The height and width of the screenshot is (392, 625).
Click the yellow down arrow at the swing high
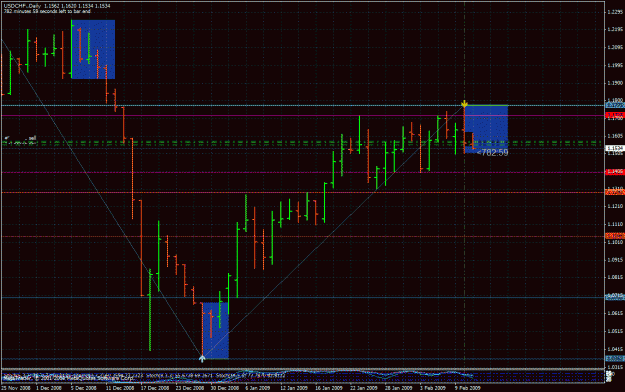click(x=464, y=104)
